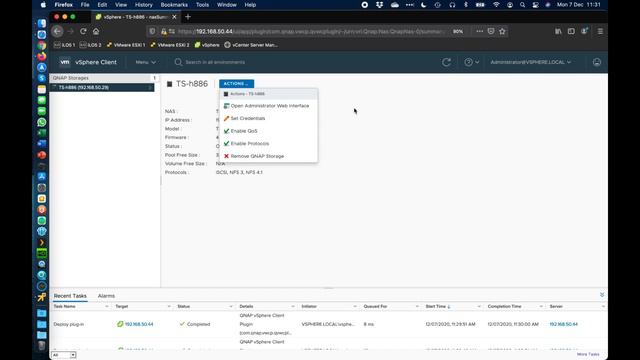This screenshot has width=640, height=360.
Task: Open the page actions three-dot menu
Action: pos(480,31)
